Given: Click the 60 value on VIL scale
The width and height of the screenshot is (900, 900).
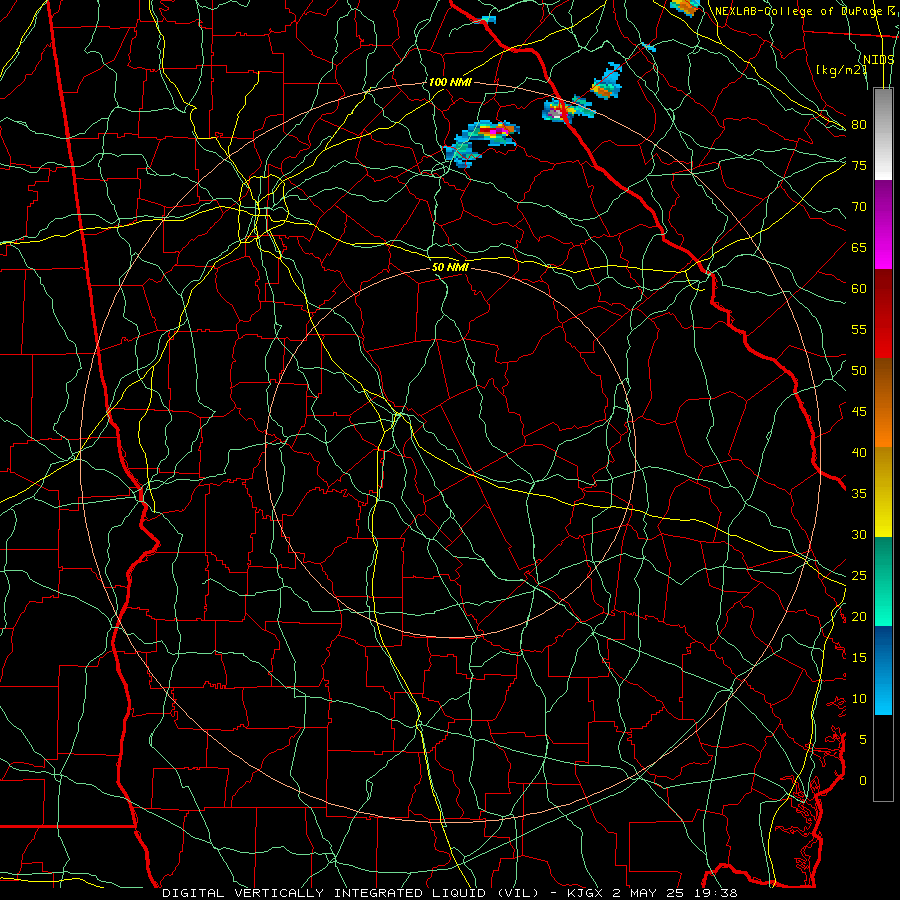Looking at the screenshot, I should pos(859,289).
